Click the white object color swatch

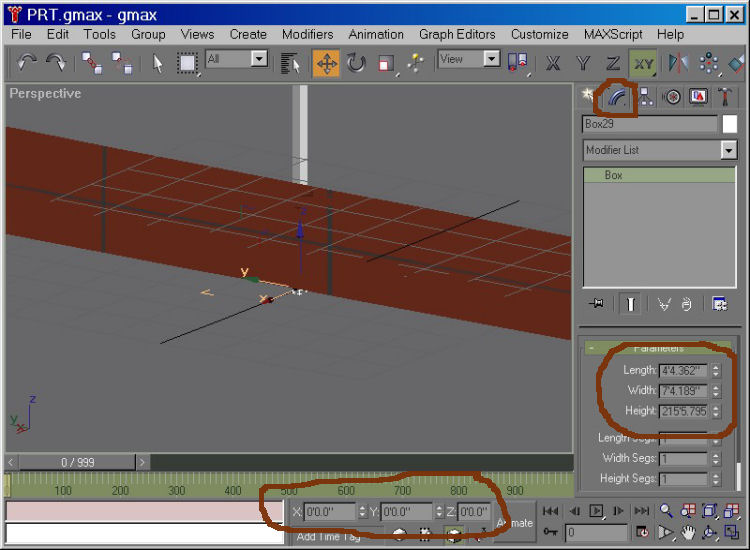[x=730, y=124]
